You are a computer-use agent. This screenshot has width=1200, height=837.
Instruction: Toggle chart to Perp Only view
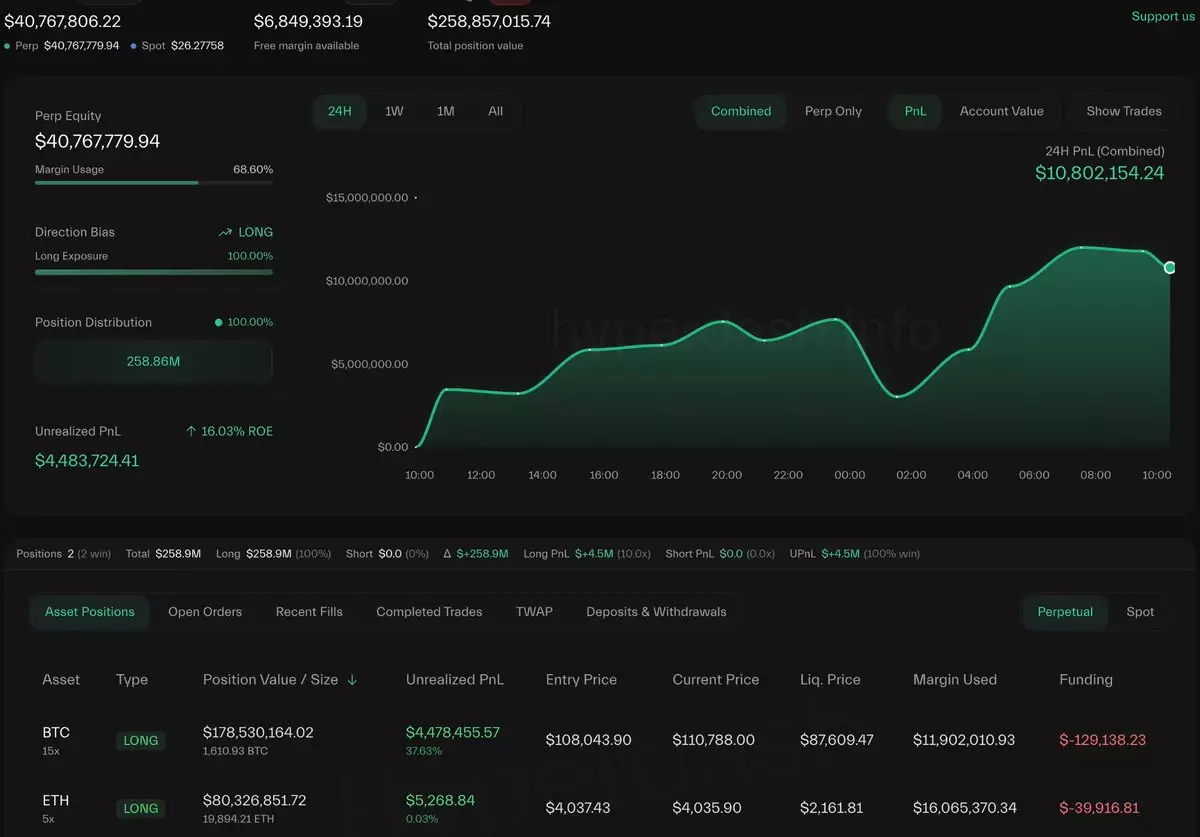pos(833,111)
